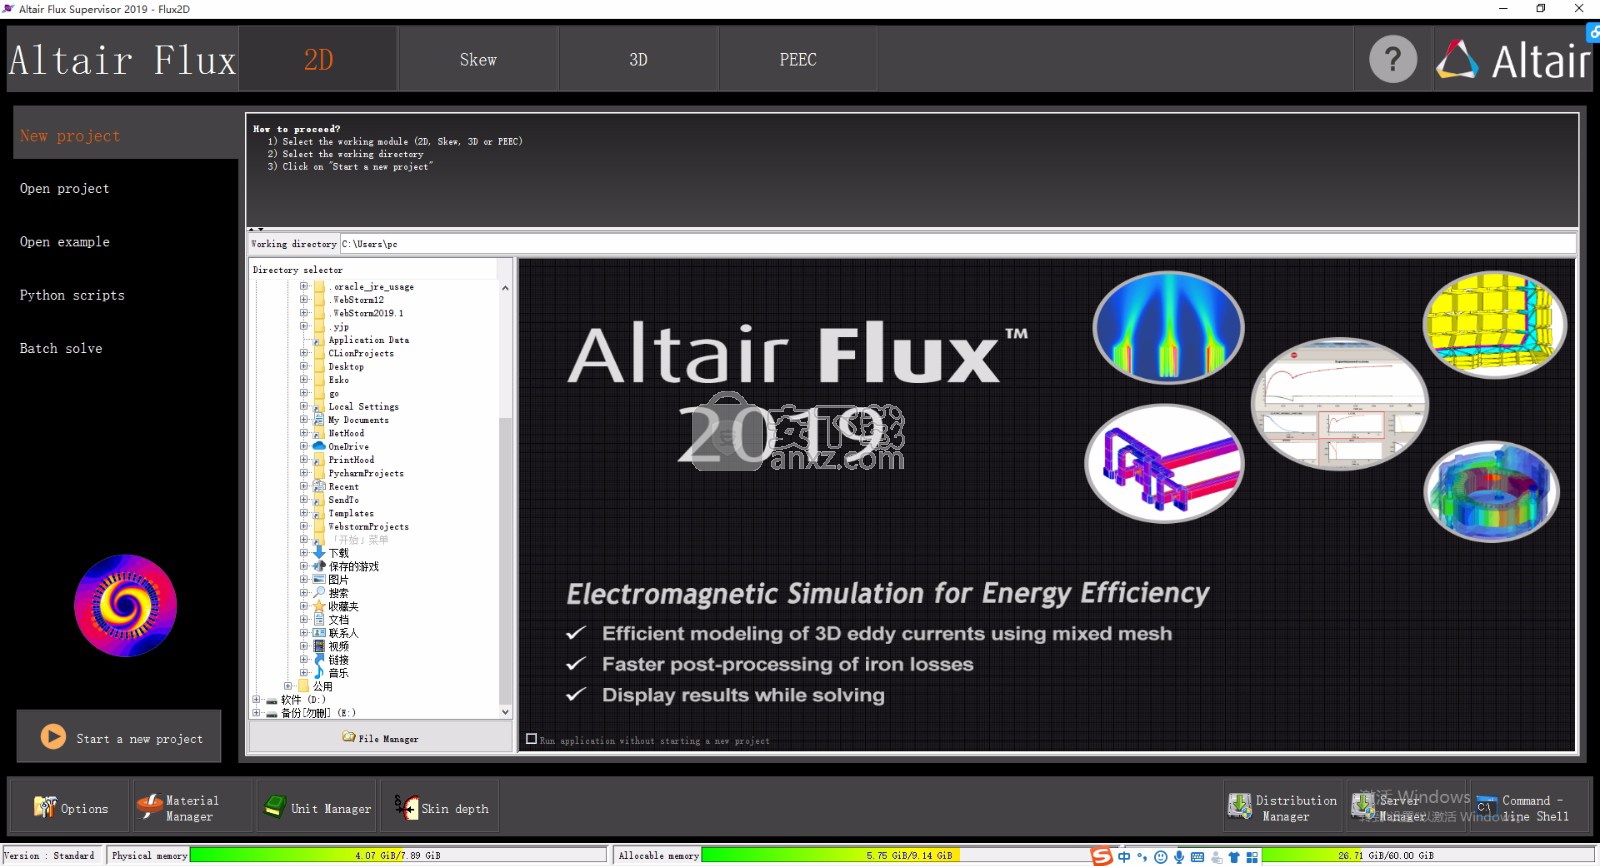Click the video film icon beside 视频

[x=319, y=646]
